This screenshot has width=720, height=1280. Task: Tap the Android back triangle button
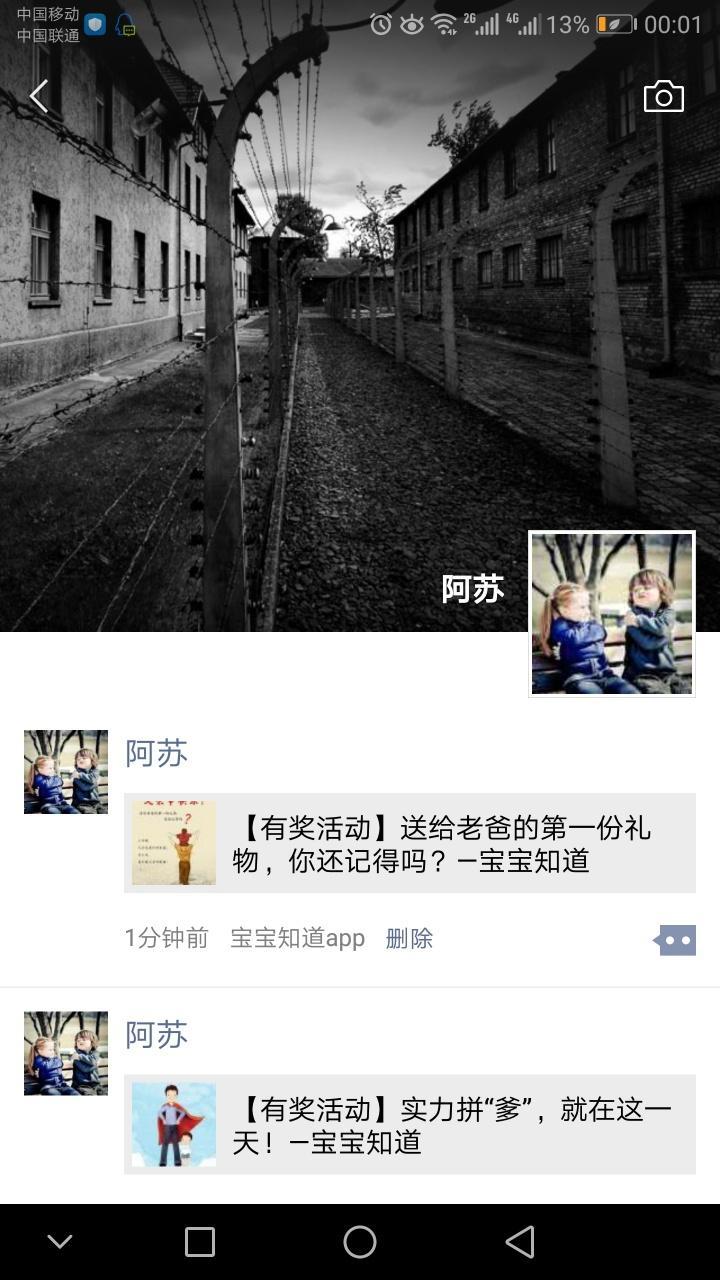(520, 1242)
